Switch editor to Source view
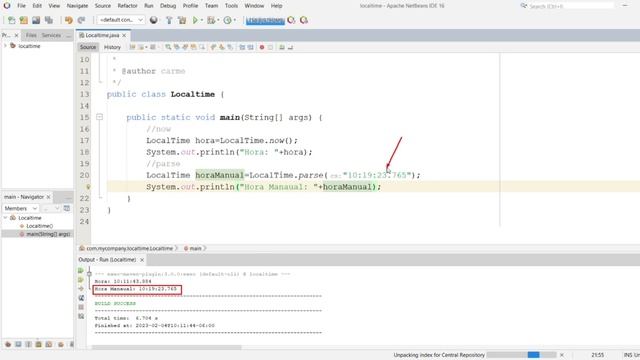The height and width of the screenshot is (360, 640). coord(88,47)
